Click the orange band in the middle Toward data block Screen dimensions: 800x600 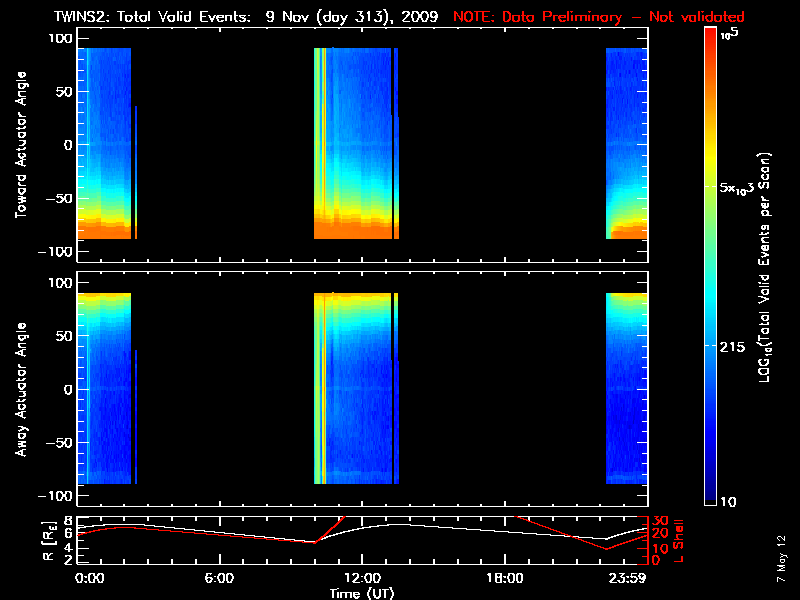pyautogui.click(x=355, y=232)
